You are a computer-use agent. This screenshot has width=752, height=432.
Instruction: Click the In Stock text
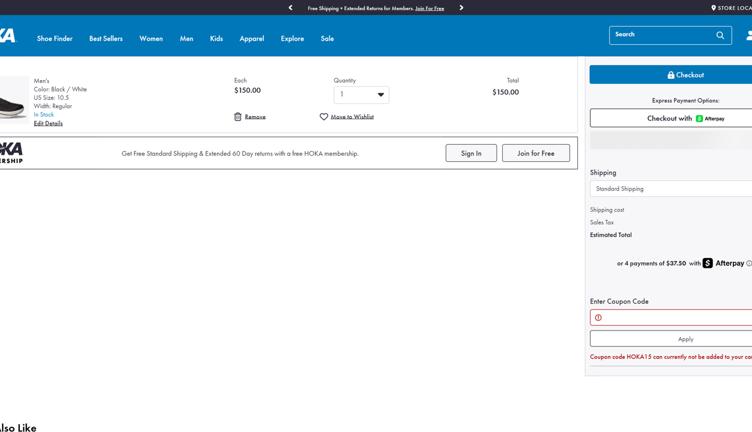click(44, 115)
